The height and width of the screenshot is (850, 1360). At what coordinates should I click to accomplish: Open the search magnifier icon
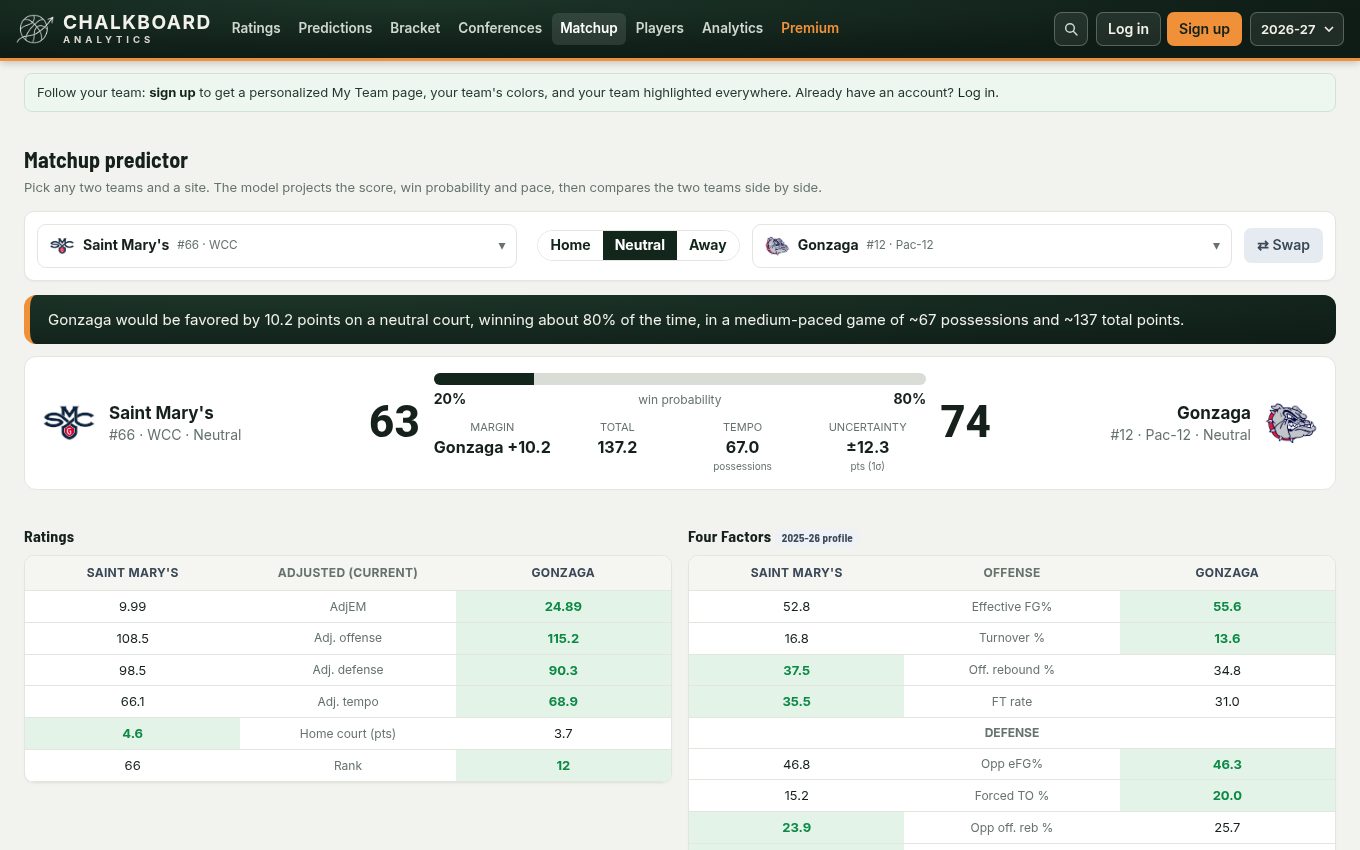[x=1071, y=29]
